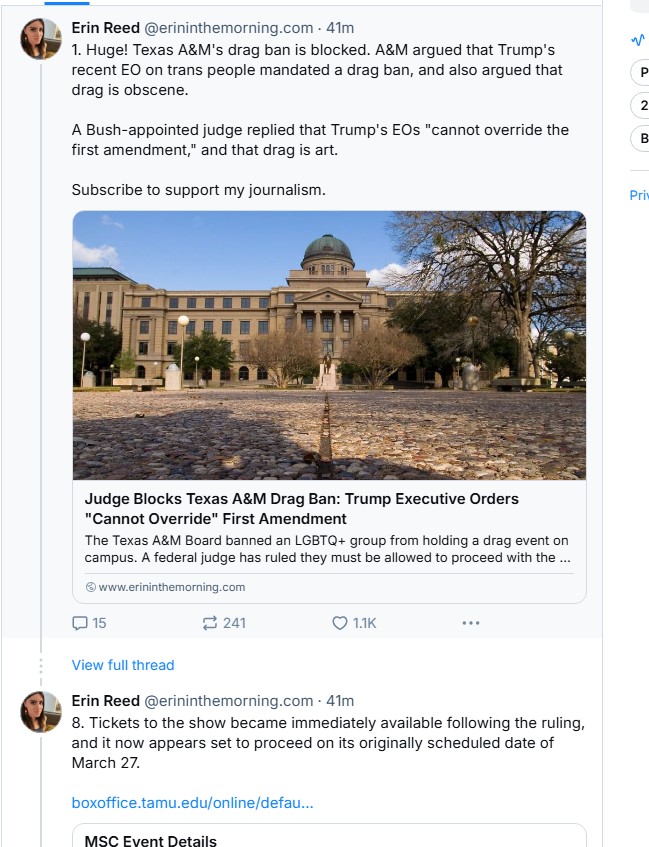The width and height of the screenshot is (649, 847).
Task: Click Erin Reed's name on the first post
Action: [x=105, y=28]
